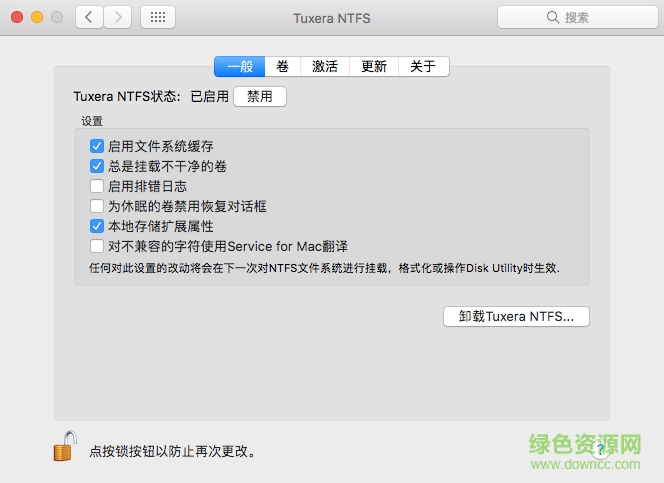Click the search magnifier field 搜索
664x483 pixels.
pyautogui.click(x=578, y=17)
